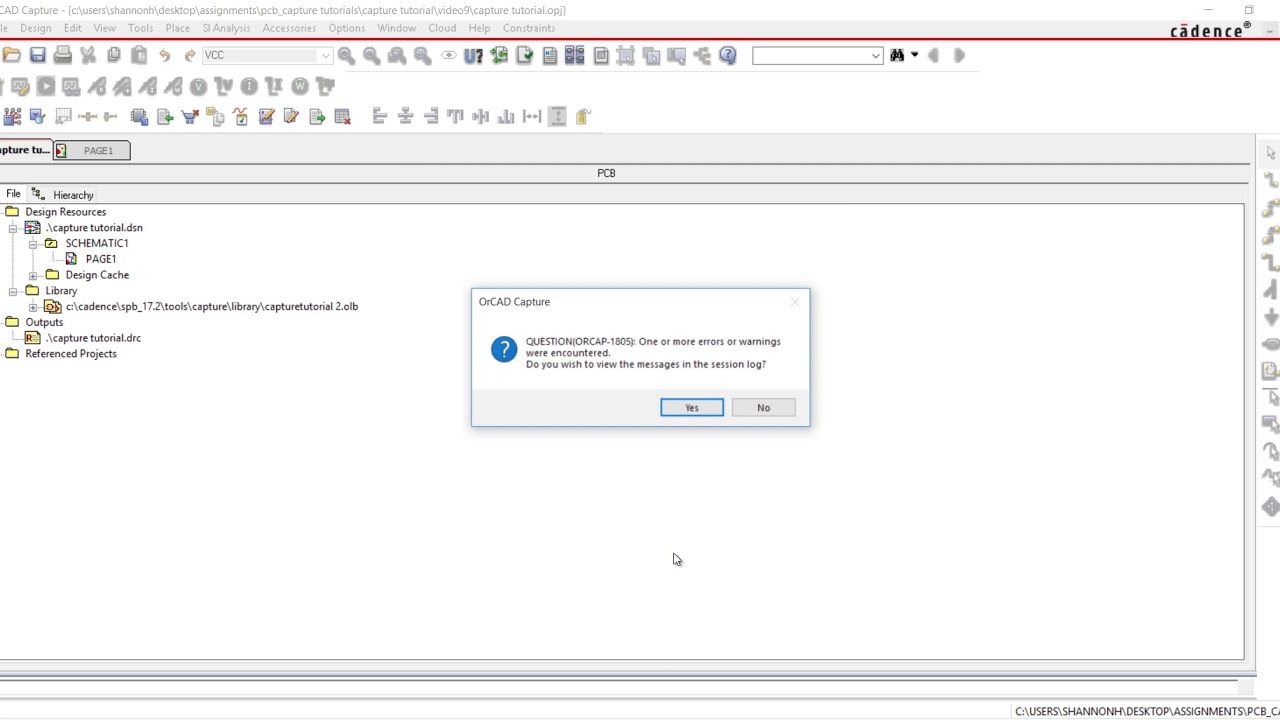Image resolution: width=1280 pixels, height=720 pixels.
Task: Click No to dismiss the dialog
Action: click(x=763, y=408)
